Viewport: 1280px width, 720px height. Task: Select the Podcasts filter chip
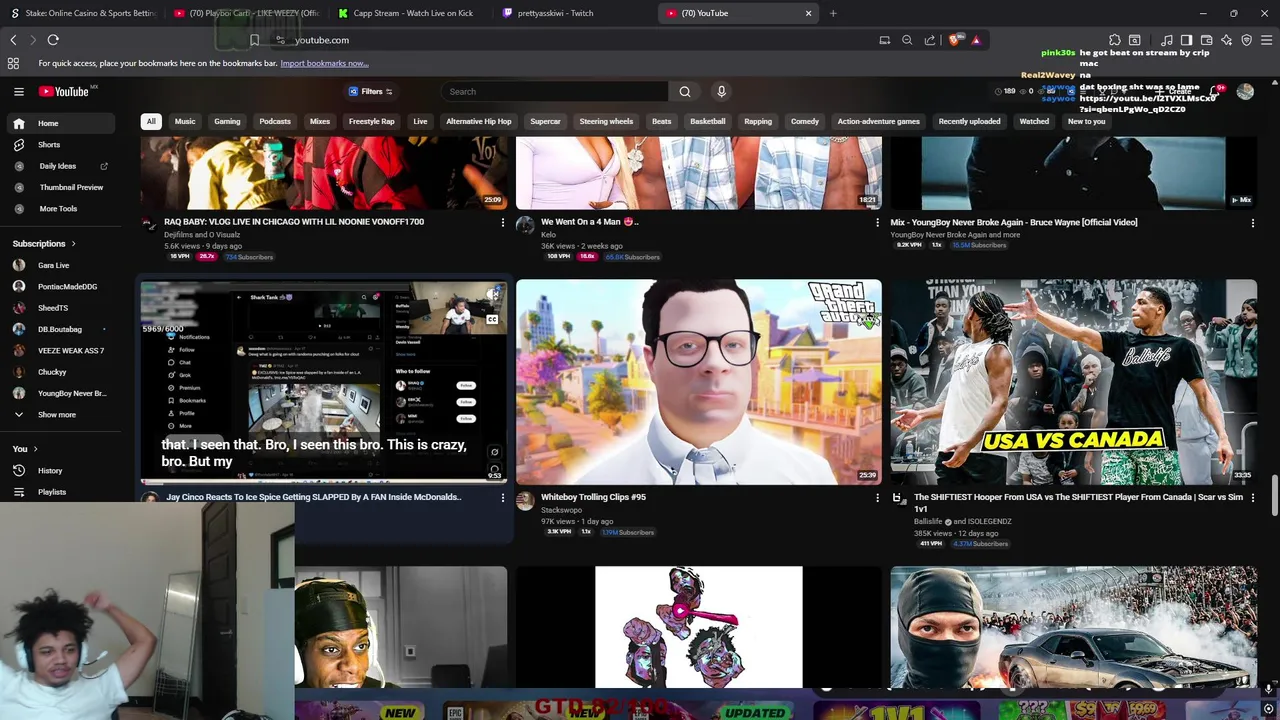pyautogui.click(x=275, y=121)
